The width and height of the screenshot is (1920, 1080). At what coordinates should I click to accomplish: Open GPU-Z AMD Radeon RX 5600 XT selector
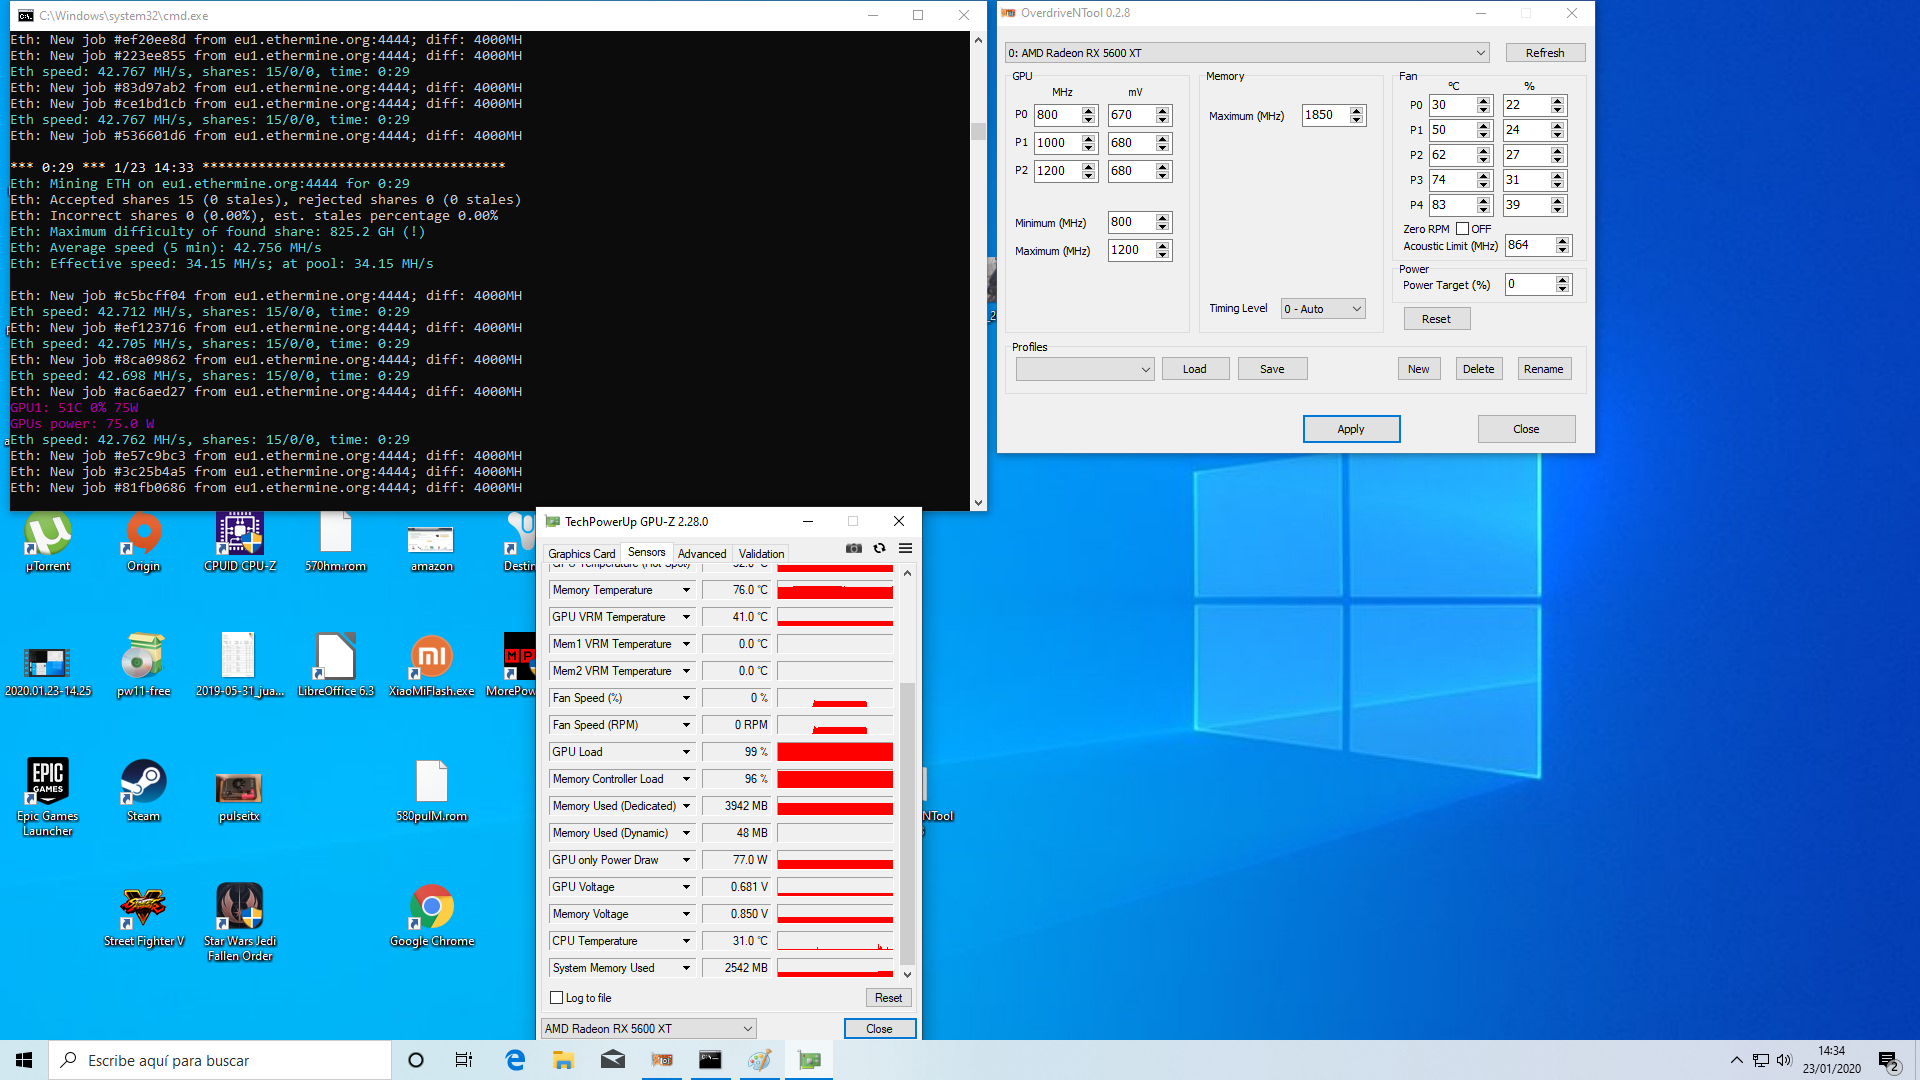tap(648, 1029)
